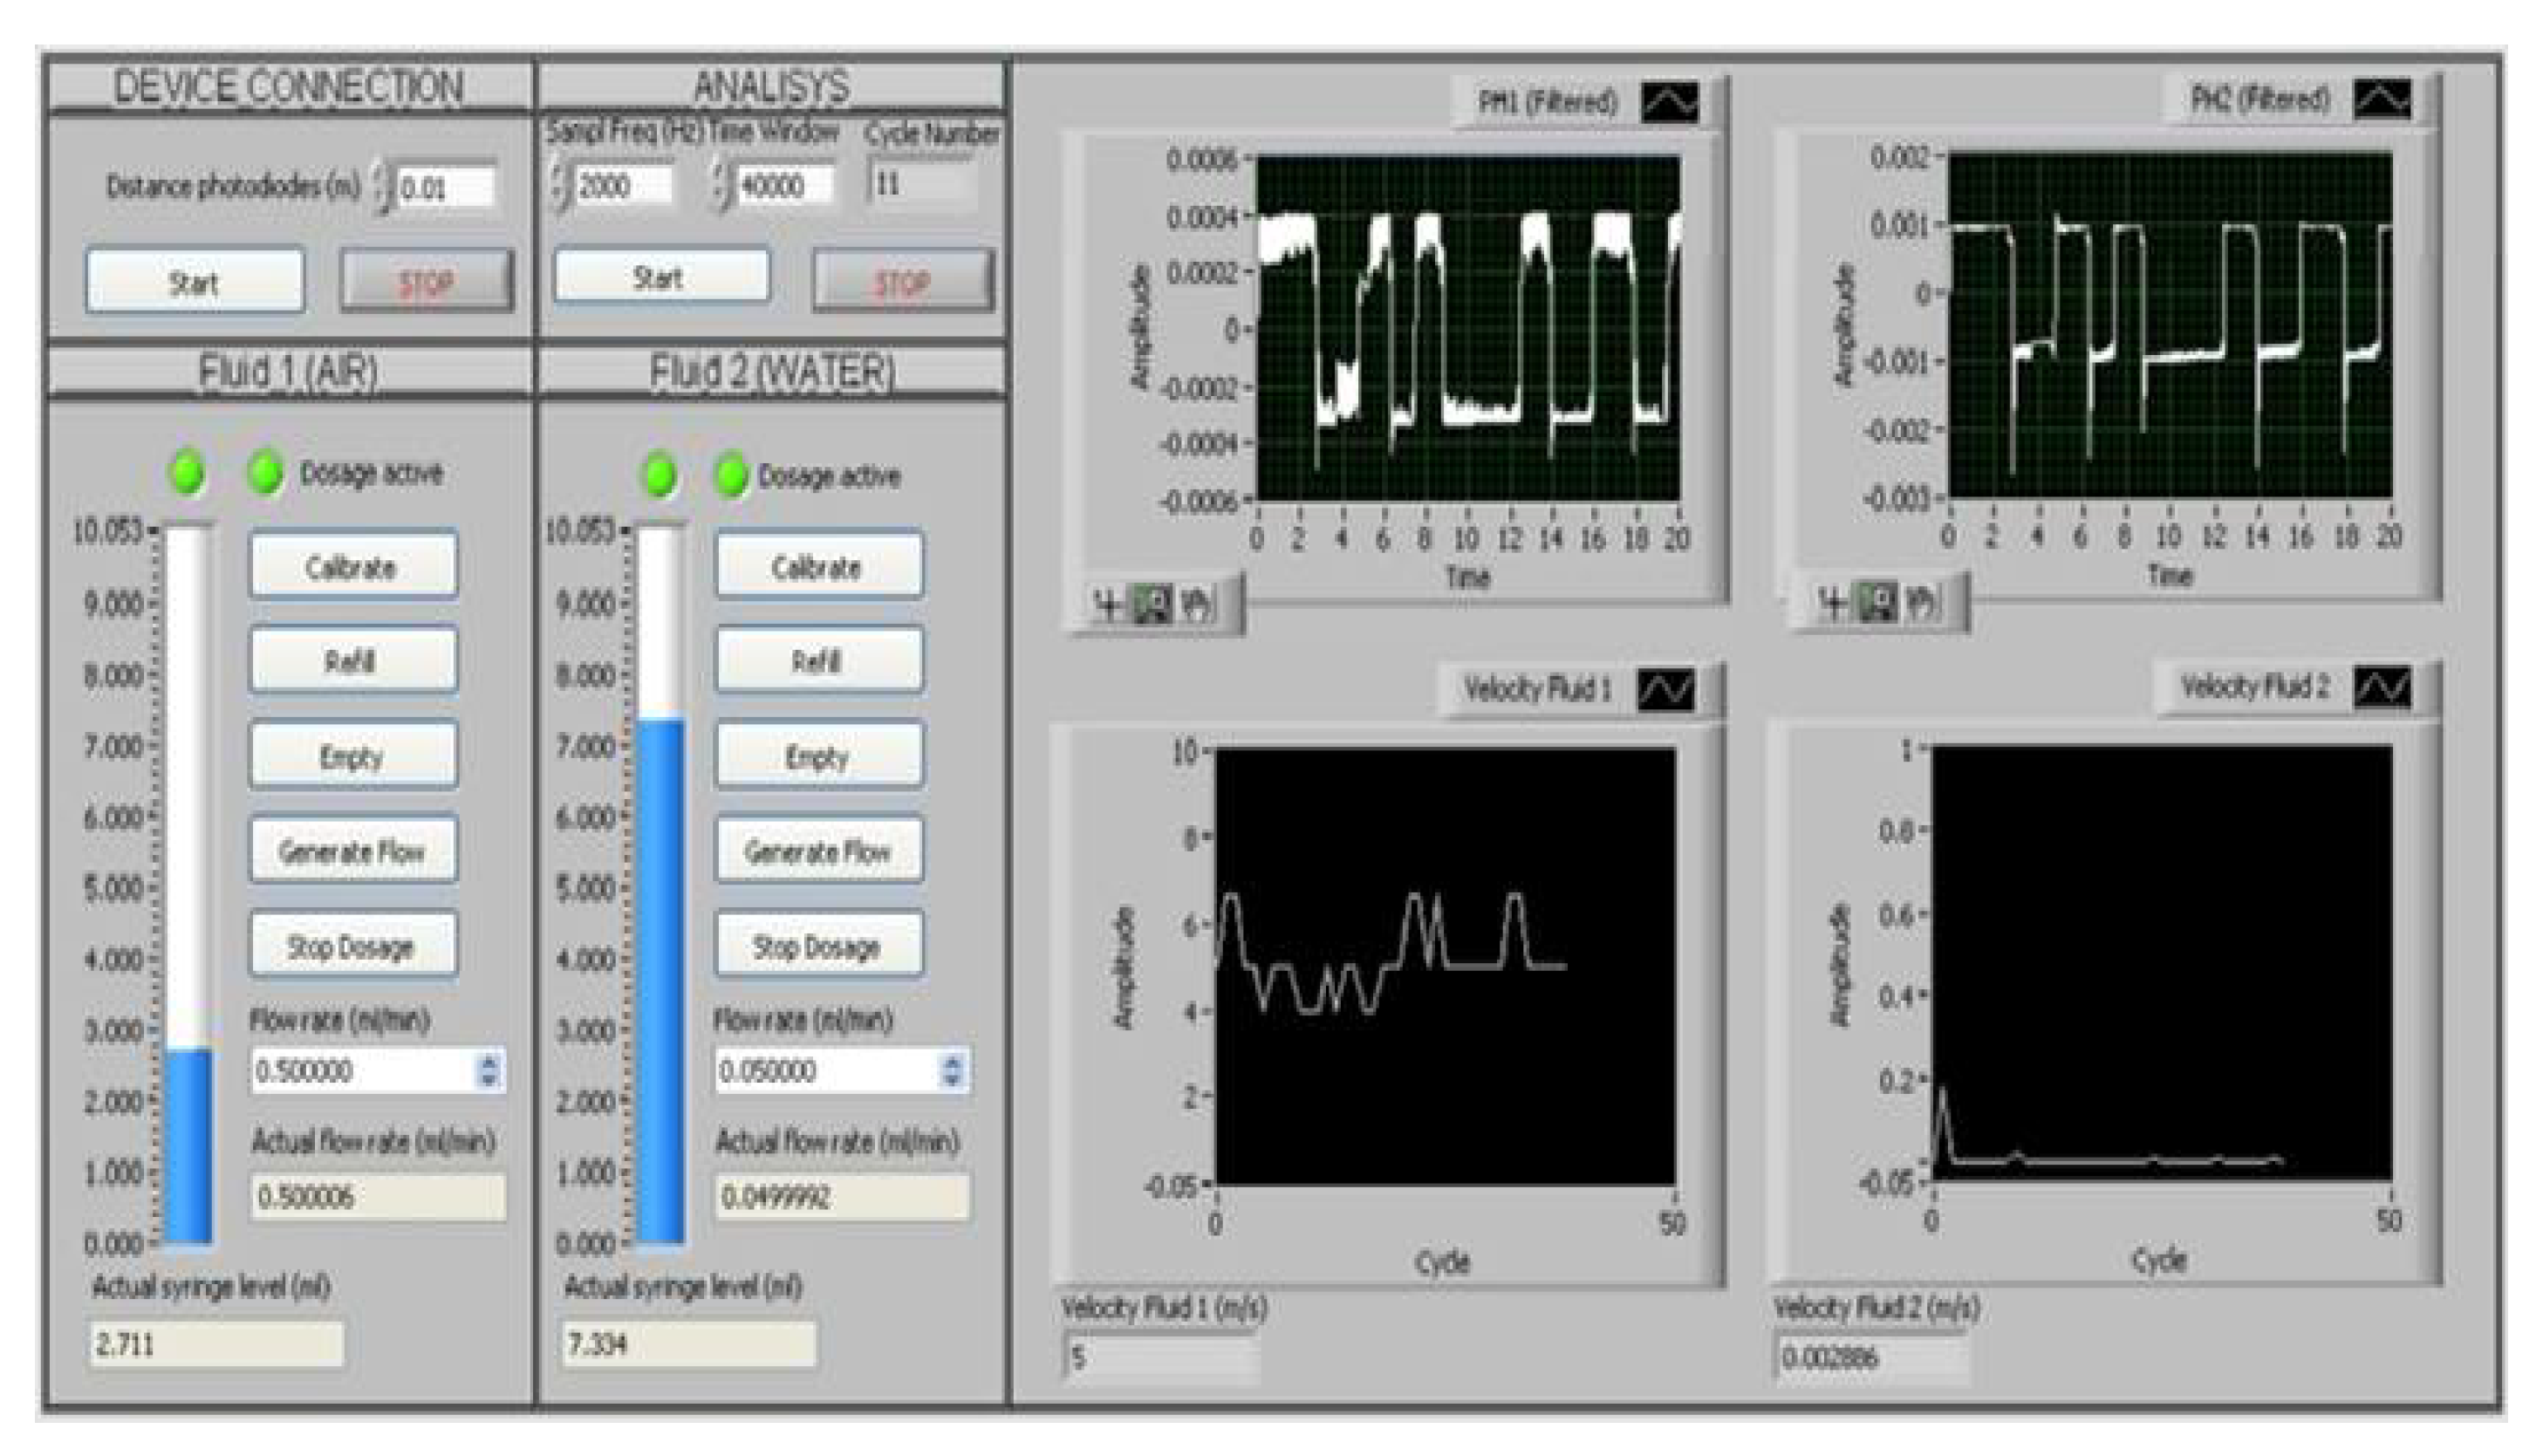Click Distance photodiodes input field
2543x1456 pixels.
click(445, 188)
